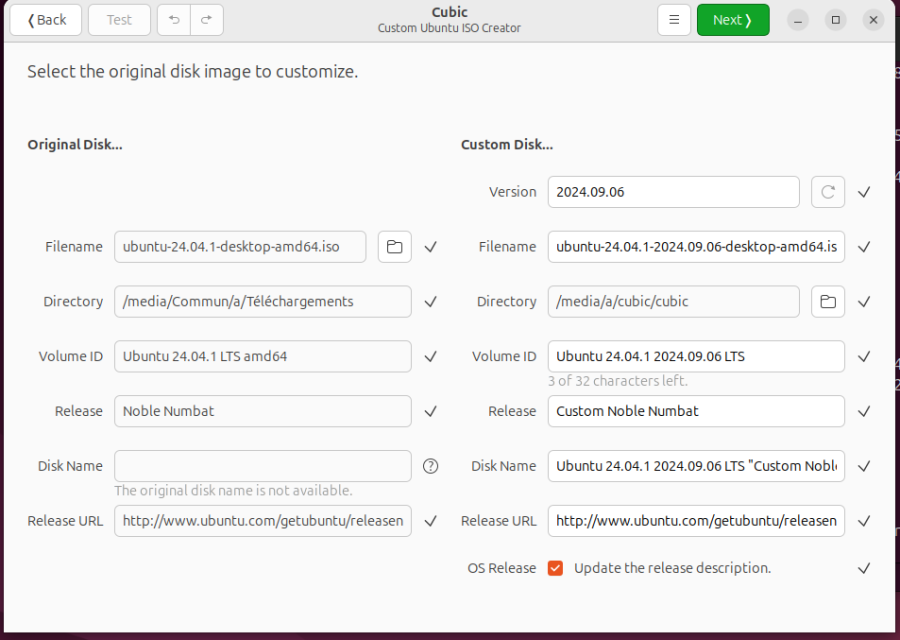Go Back to previous page
Screen dimensions: 900x640
pos(46,20)
